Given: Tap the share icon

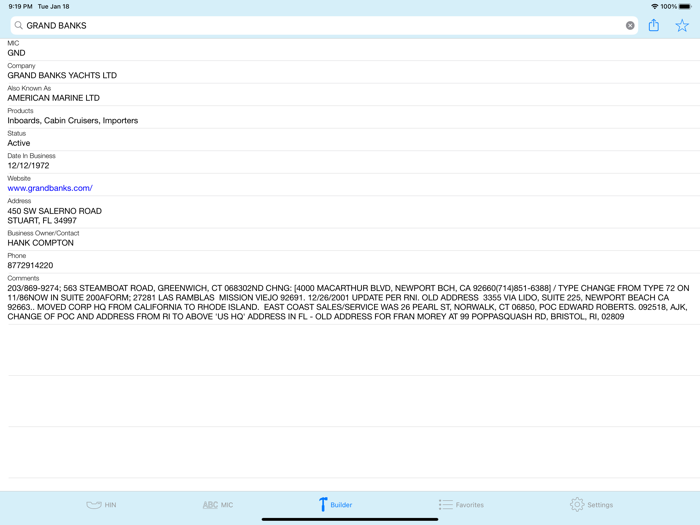Looking at the screenshot, I should 654,25.
